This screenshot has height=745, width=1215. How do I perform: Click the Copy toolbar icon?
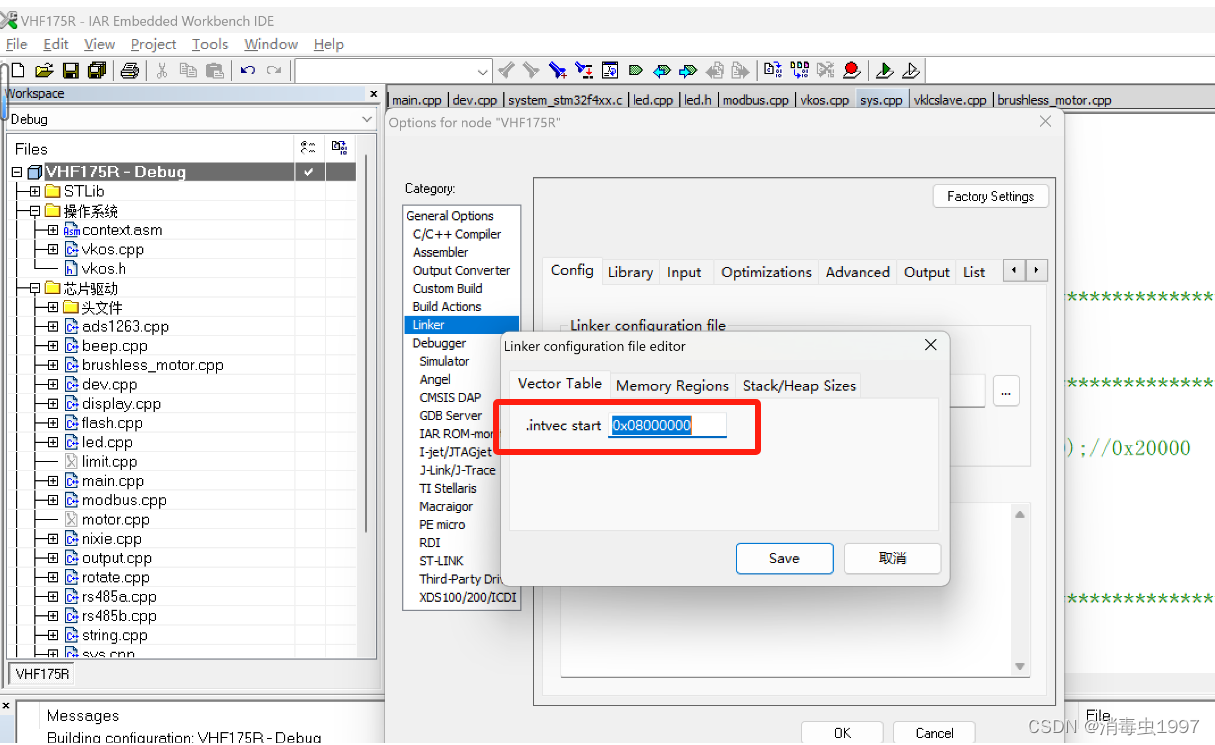(188, 70)
